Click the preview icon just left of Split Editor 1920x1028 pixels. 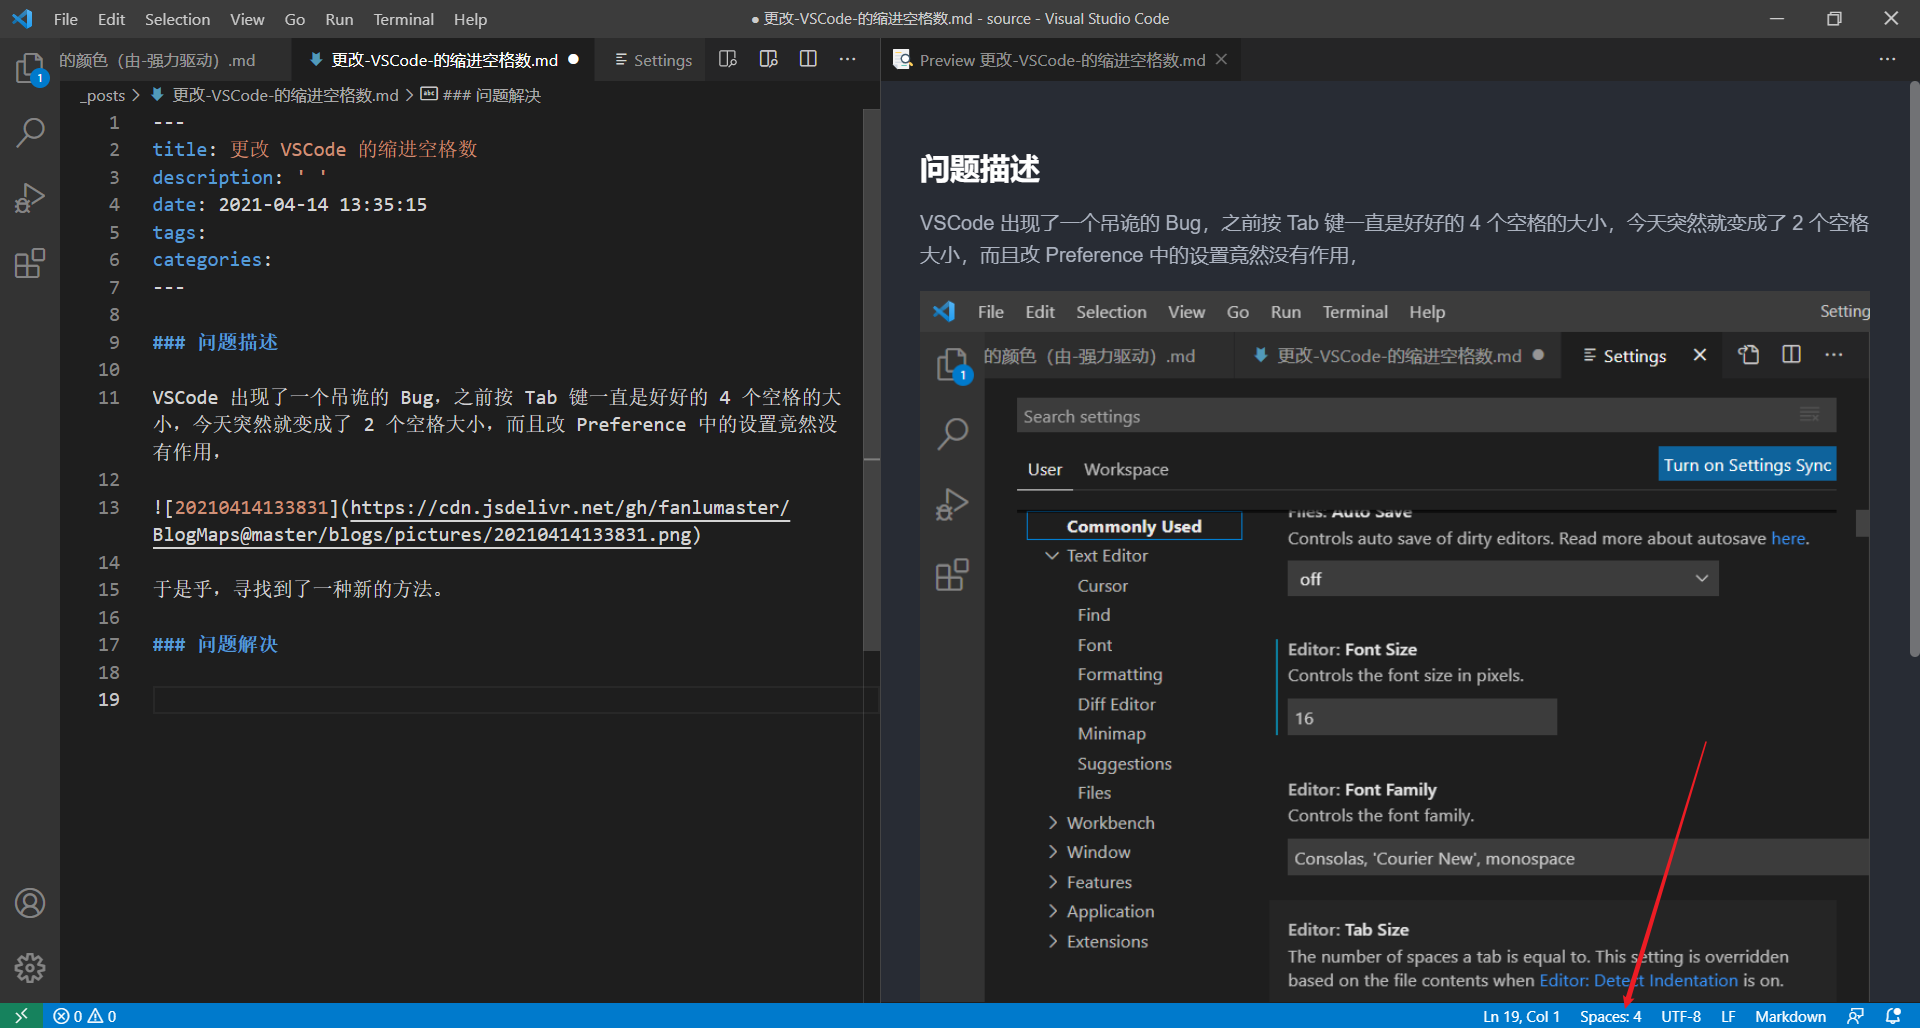point(768,60)
